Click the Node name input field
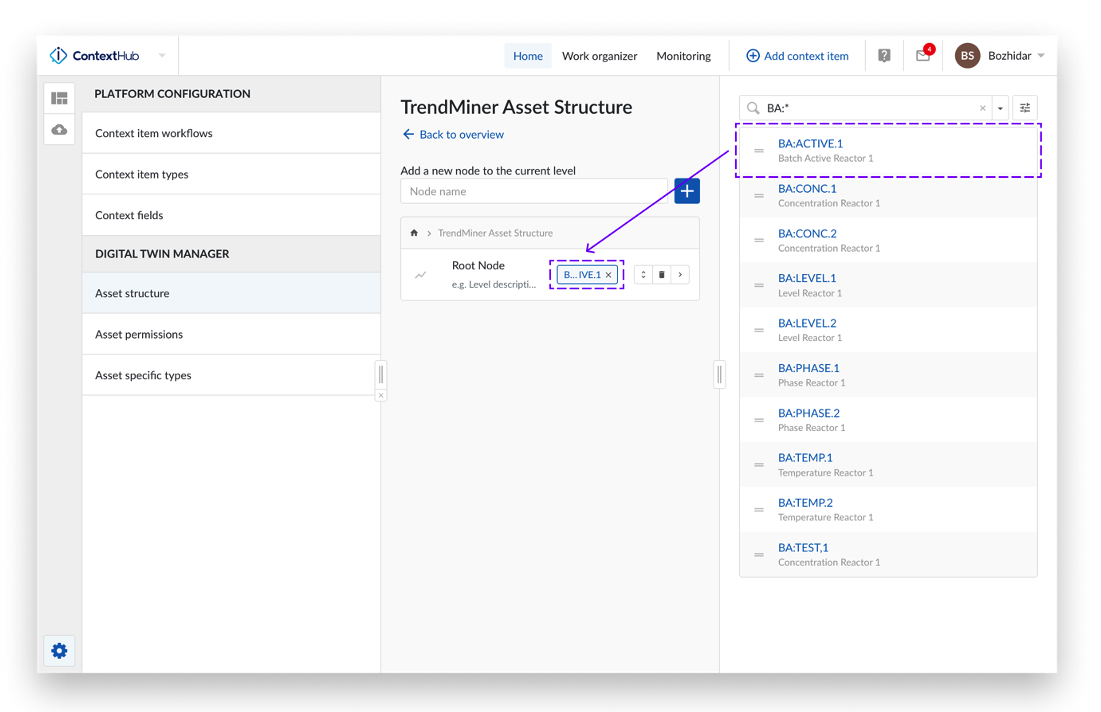This screenshot has height=712, width=1101. [534, 191]
